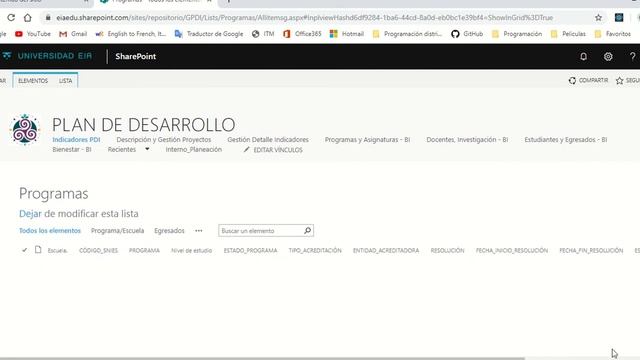The height and width of the screenshot is (360, 640).
Task: Go to the browser home page icon
Action: tap(27, 18)
